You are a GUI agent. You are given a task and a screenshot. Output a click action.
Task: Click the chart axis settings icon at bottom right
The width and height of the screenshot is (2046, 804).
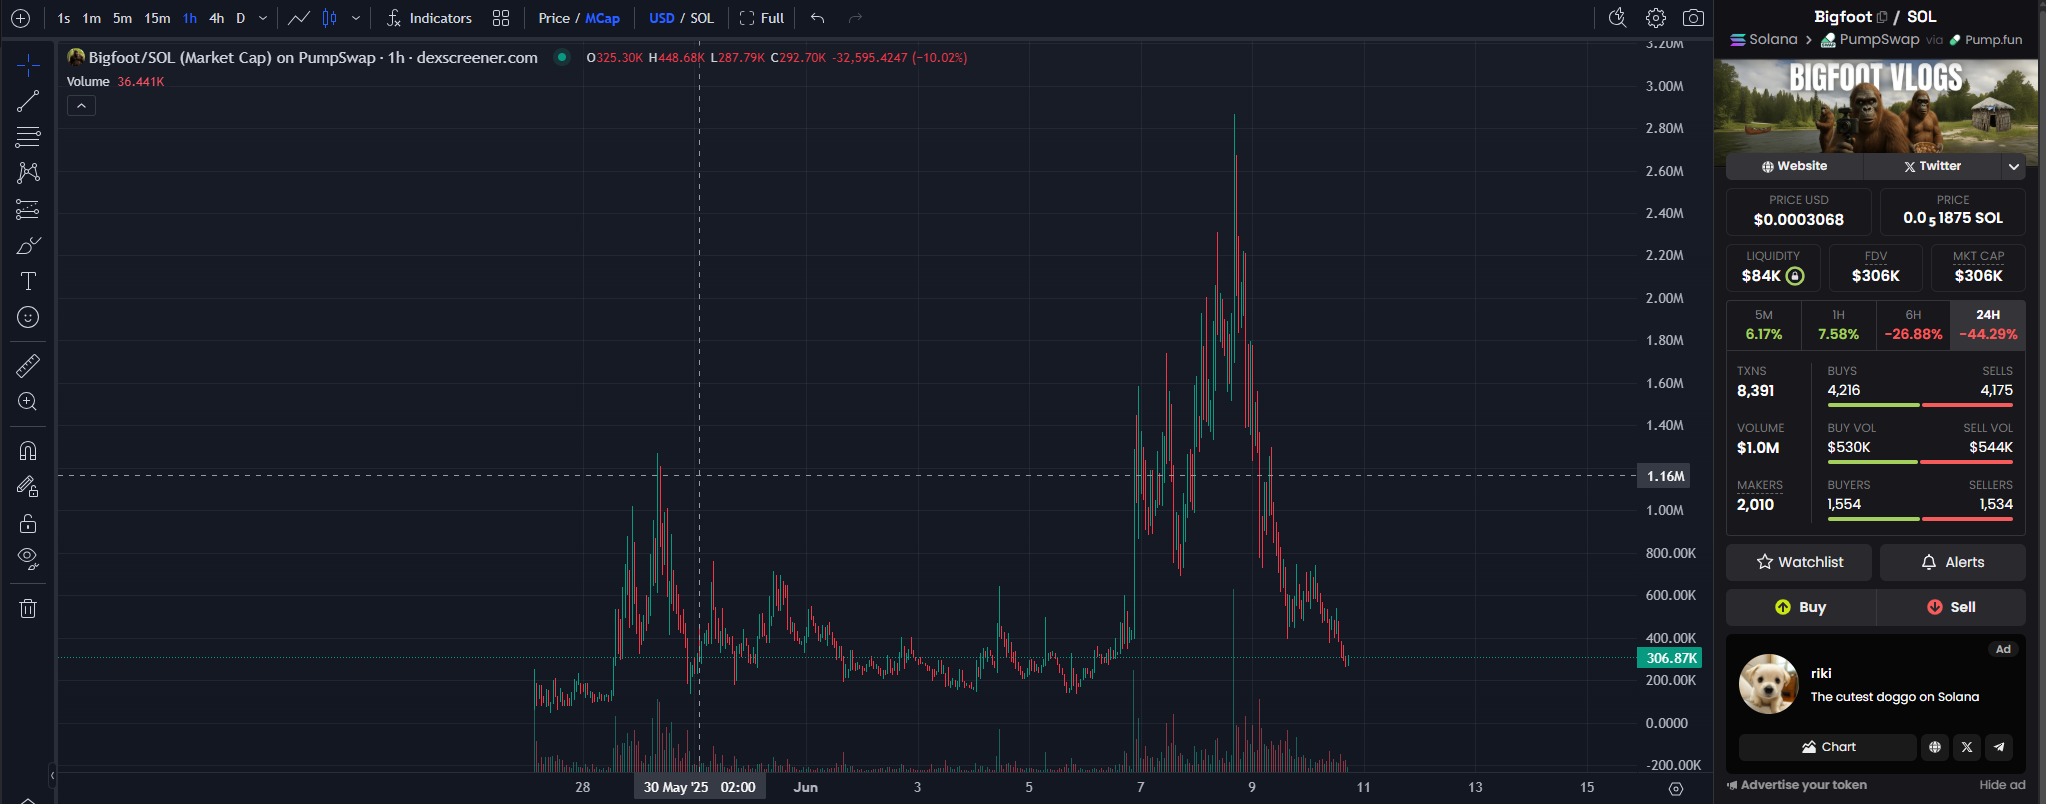(1676, 789)
